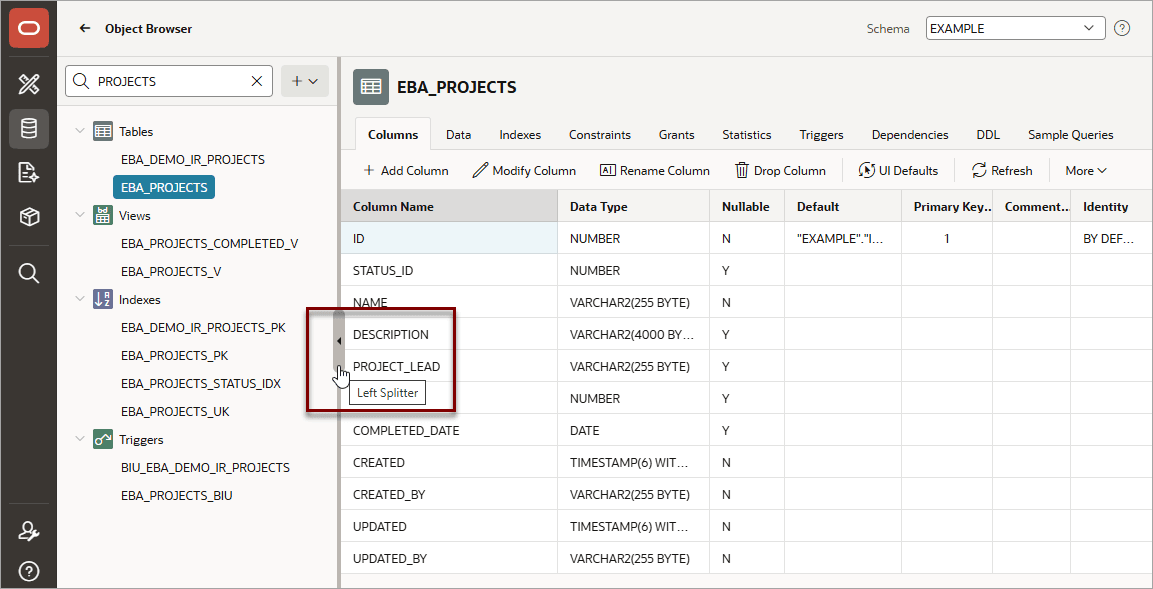1153x589 pixels.
Task: Open Gallery cube icon in sidebar
Action: [29, 217]
